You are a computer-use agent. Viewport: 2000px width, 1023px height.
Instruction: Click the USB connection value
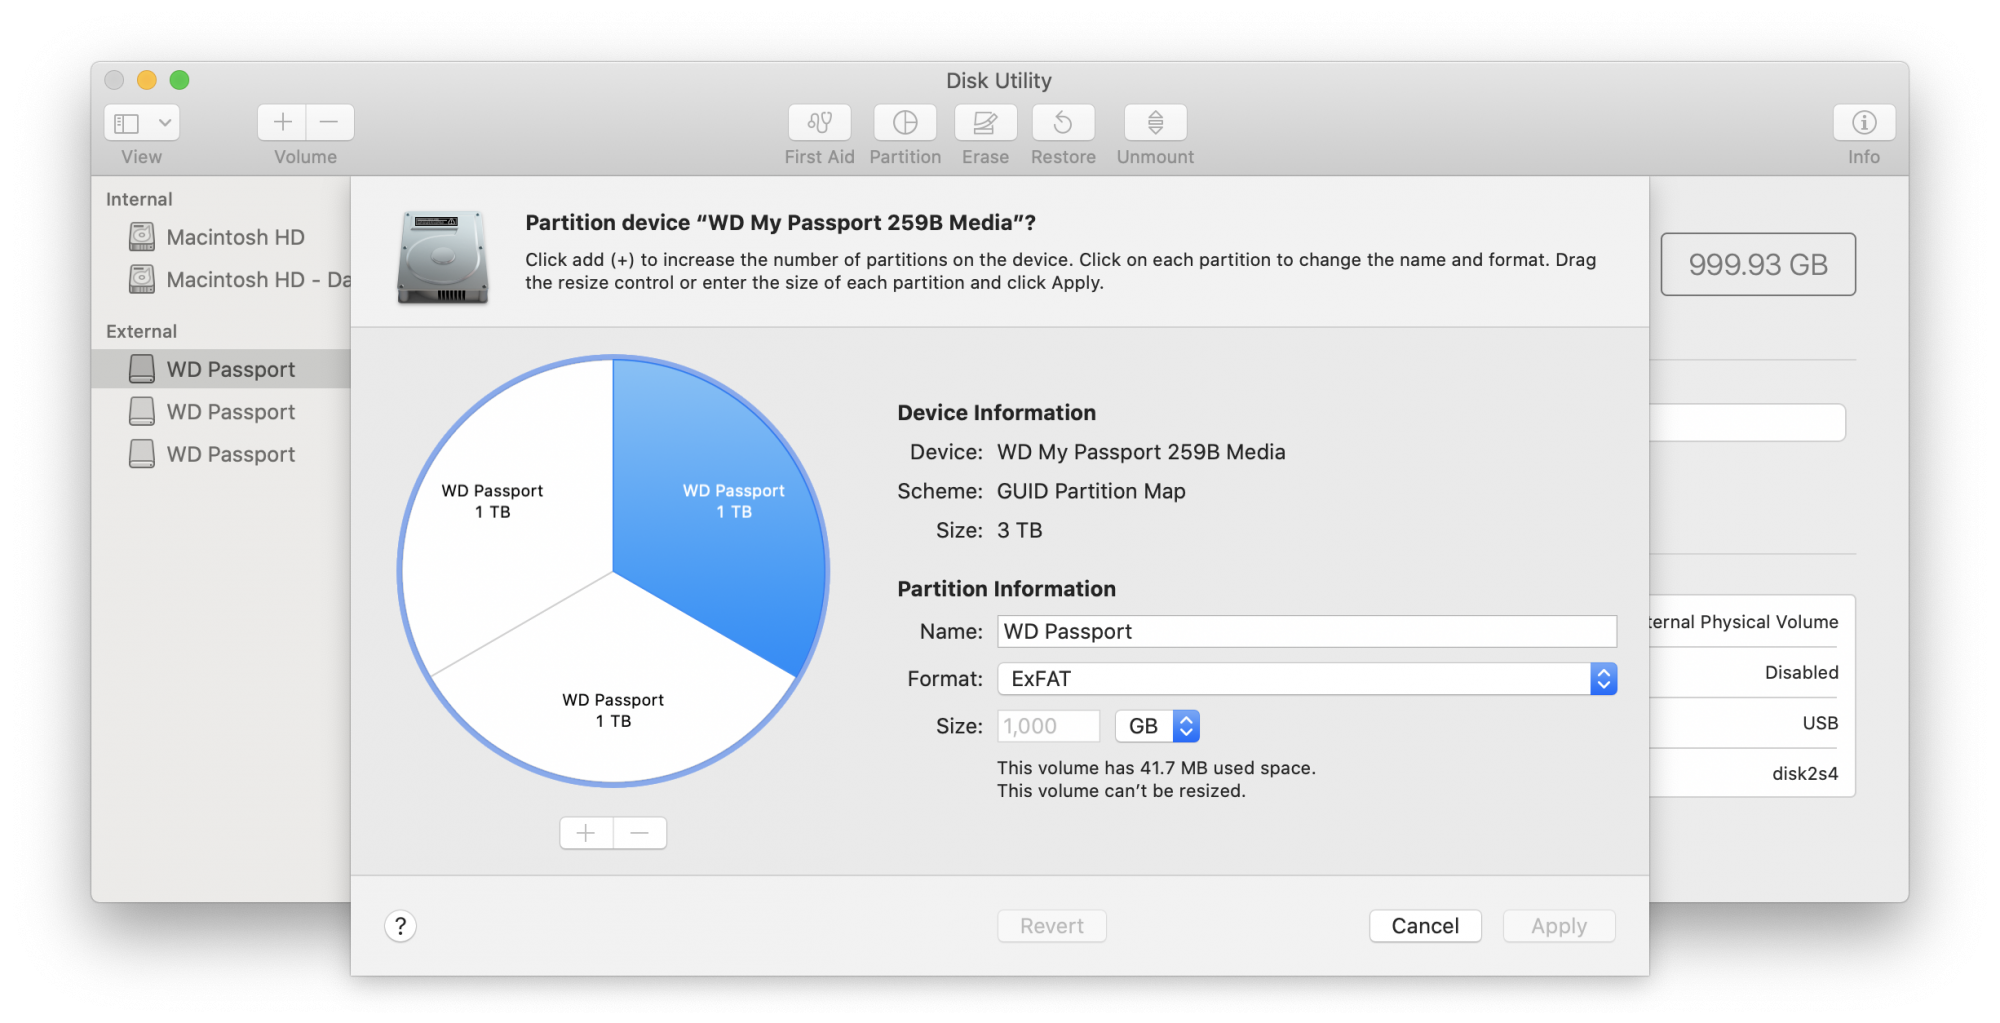click(1820, 723)
